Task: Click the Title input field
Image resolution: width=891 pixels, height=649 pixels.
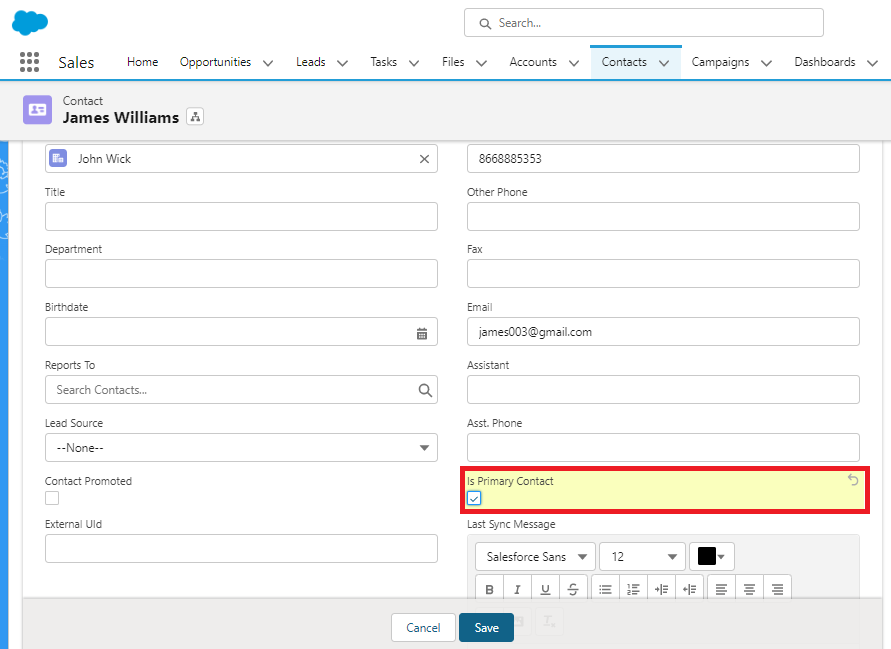Action: click(x=241, y=217)
